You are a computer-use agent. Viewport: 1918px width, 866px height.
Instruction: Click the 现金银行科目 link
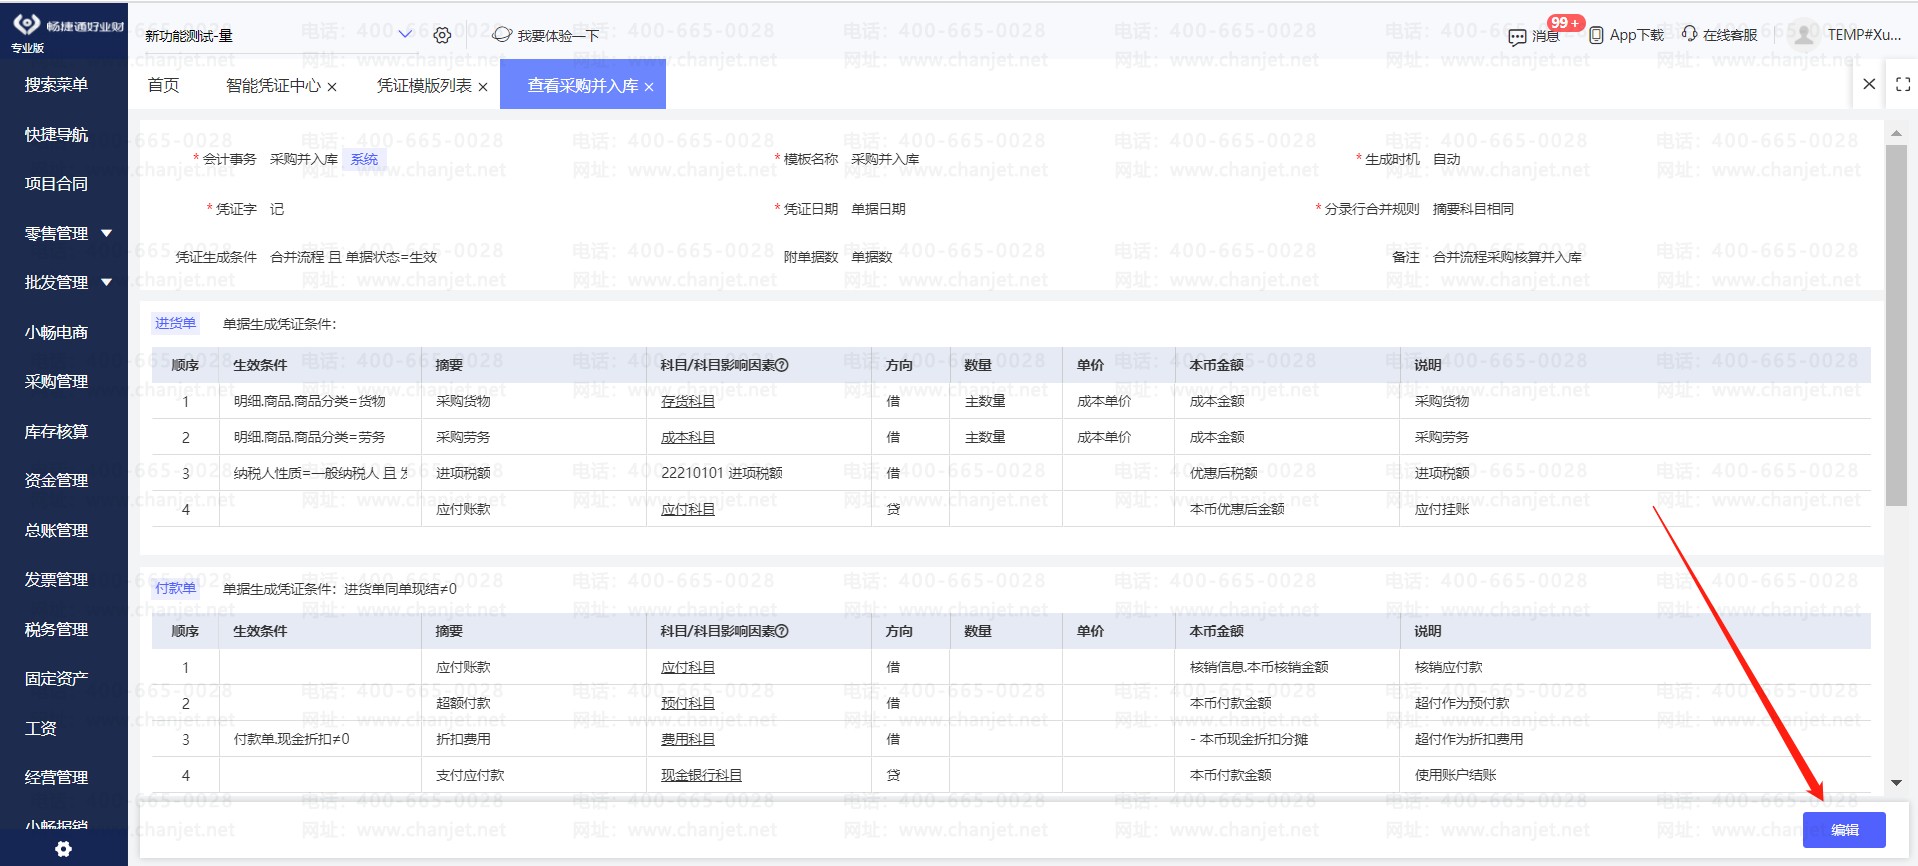(700, 776)
